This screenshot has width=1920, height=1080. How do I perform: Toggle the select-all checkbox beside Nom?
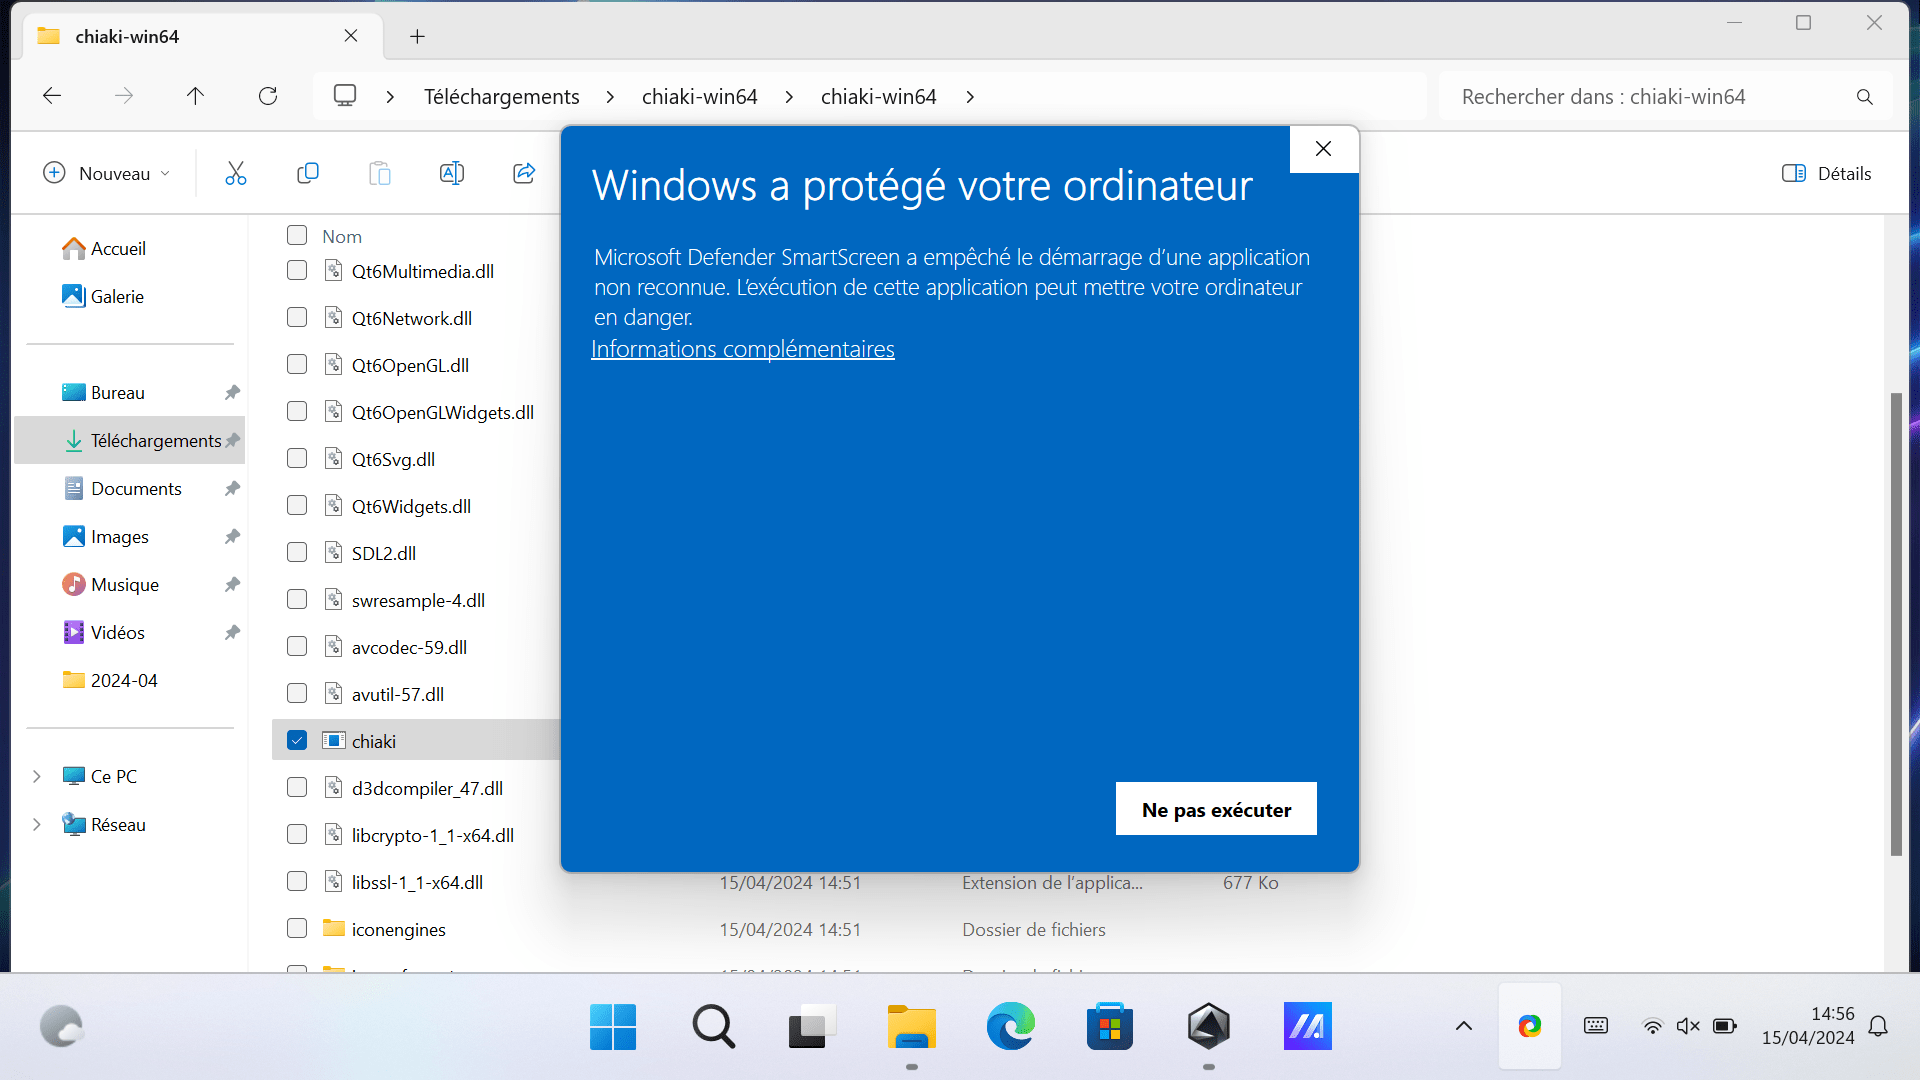(x=297, y=235)
